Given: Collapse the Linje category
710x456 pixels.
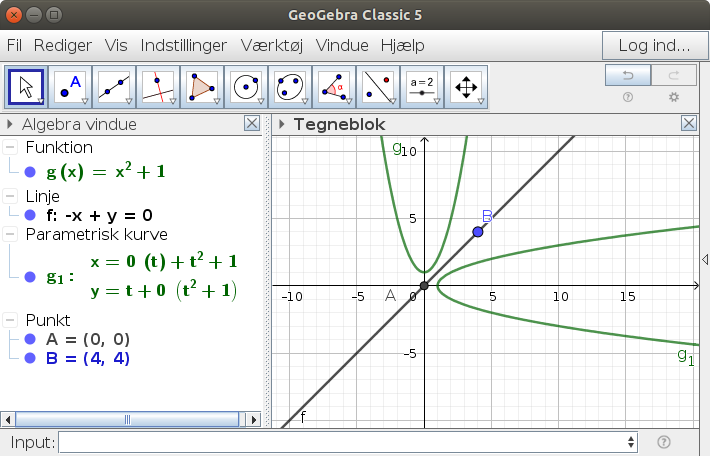Looking at the screenshot, I should [10, 196].
